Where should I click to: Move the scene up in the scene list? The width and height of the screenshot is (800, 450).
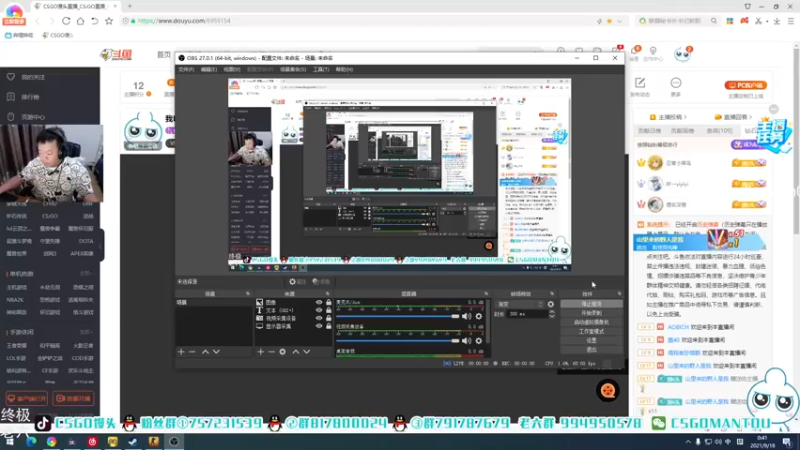(205, 352)
